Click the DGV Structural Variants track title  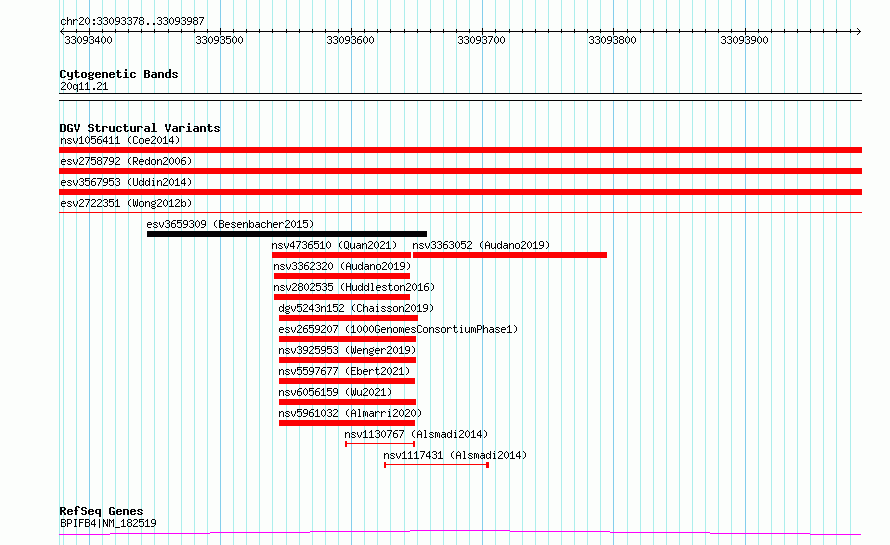click(140, 128)
